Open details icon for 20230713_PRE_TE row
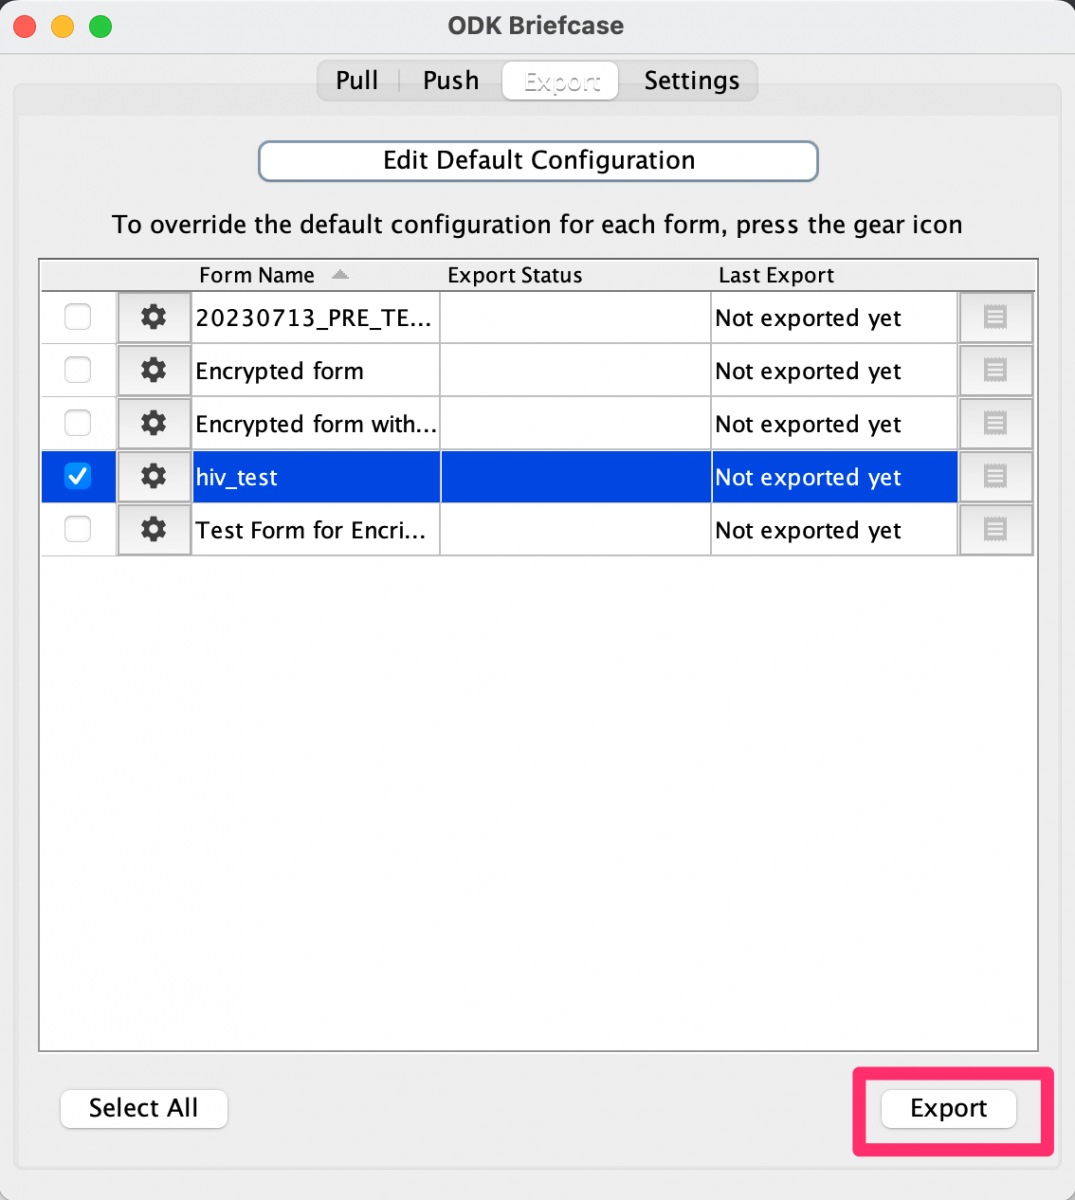The height and width of the screenshot is (1200, 1075). pos(995,317)
